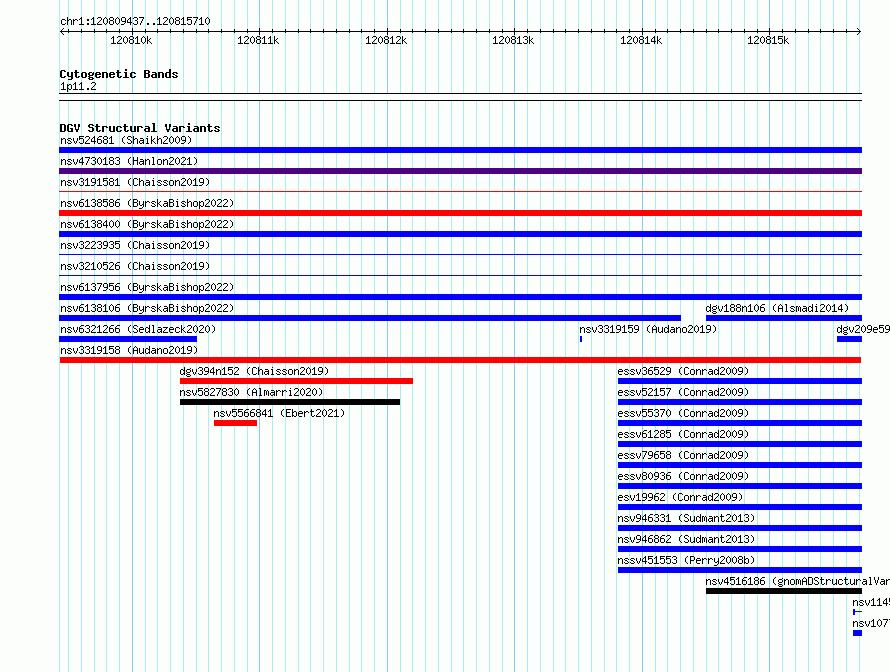Click the 120811k ruler tick label
Viewport: 890px width, 672px height.
[258, 40]
